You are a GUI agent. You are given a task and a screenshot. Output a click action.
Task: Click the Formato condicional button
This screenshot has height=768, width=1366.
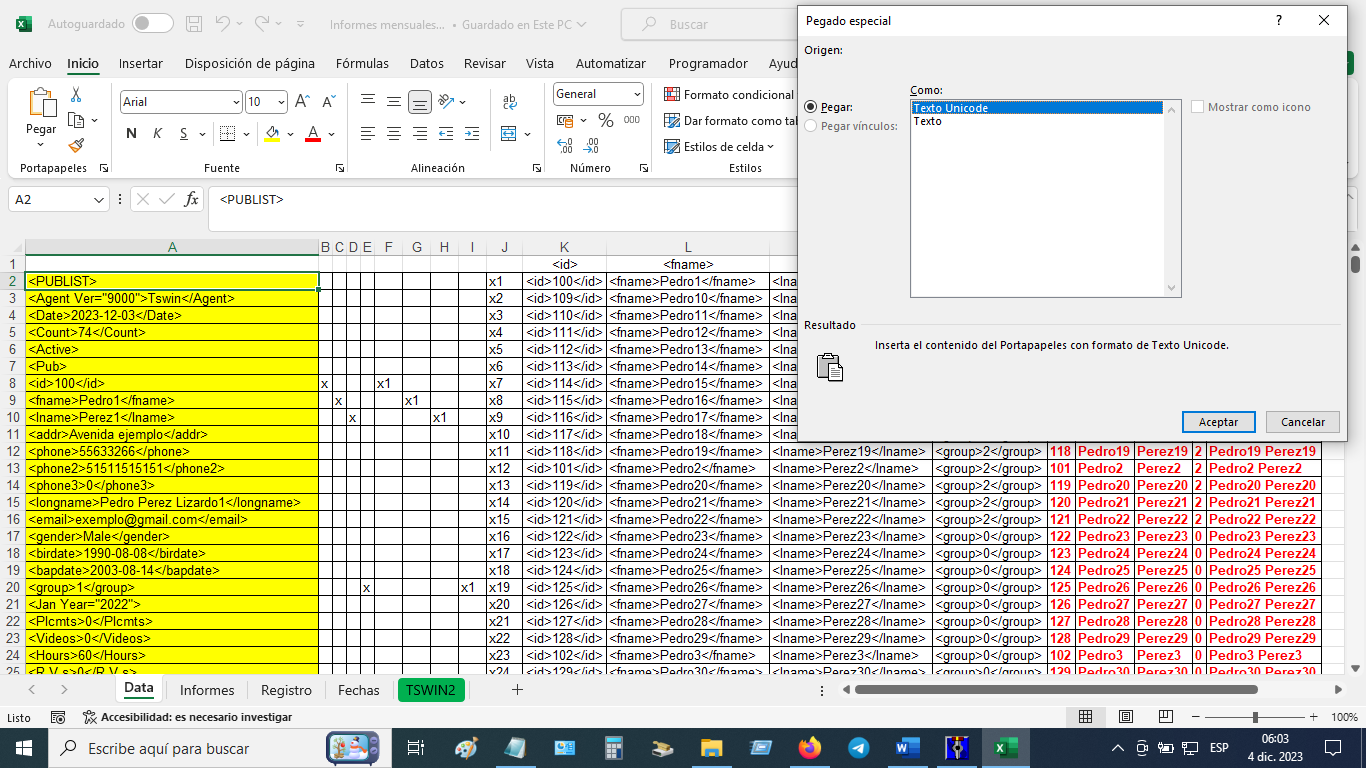click(729, 94)
